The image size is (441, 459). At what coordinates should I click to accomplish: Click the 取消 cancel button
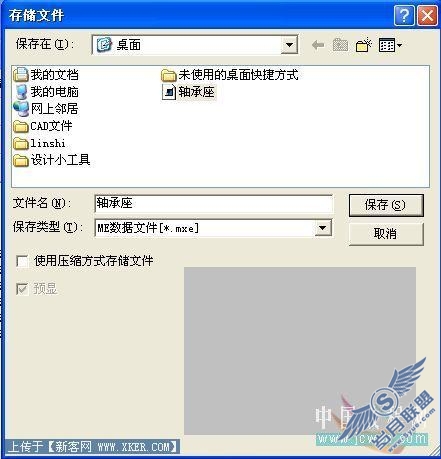pyautogui.click(x=386, y=234)
